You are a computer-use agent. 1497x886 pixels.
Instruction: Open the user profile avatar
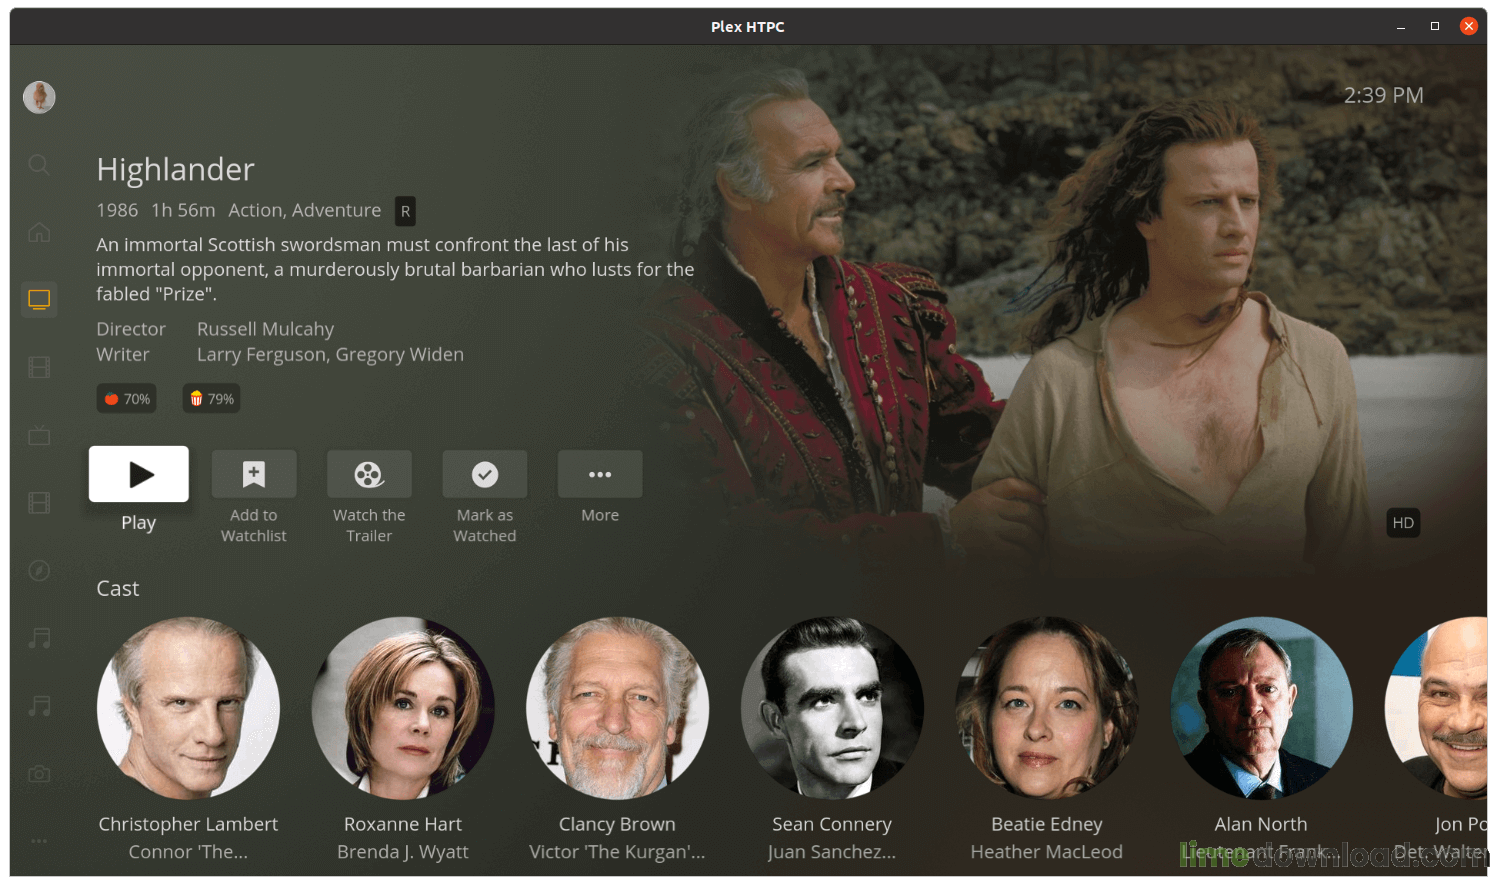tap(39, 97)
